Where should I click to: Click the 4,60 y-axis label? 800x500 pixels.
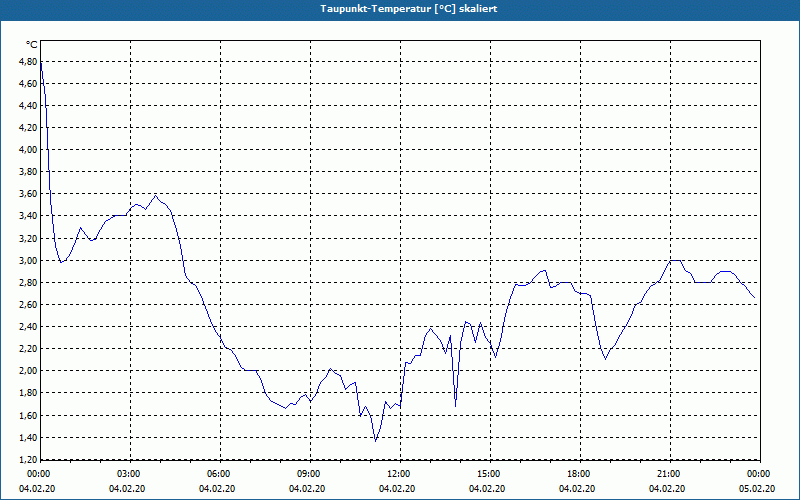click(28, 83)
